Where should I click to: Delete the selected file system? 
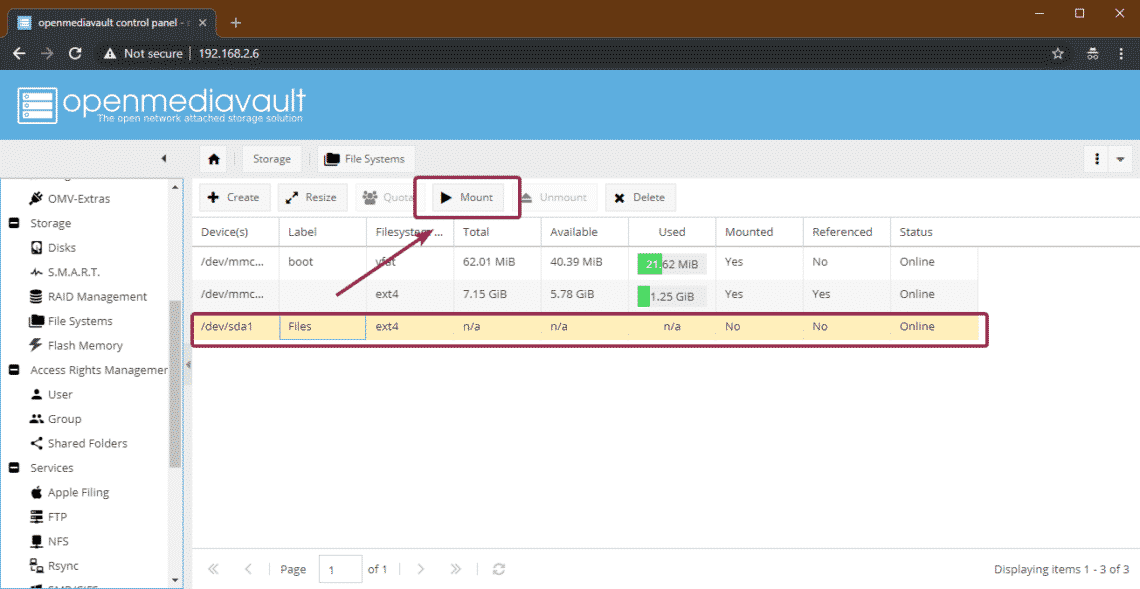(640, 197)
